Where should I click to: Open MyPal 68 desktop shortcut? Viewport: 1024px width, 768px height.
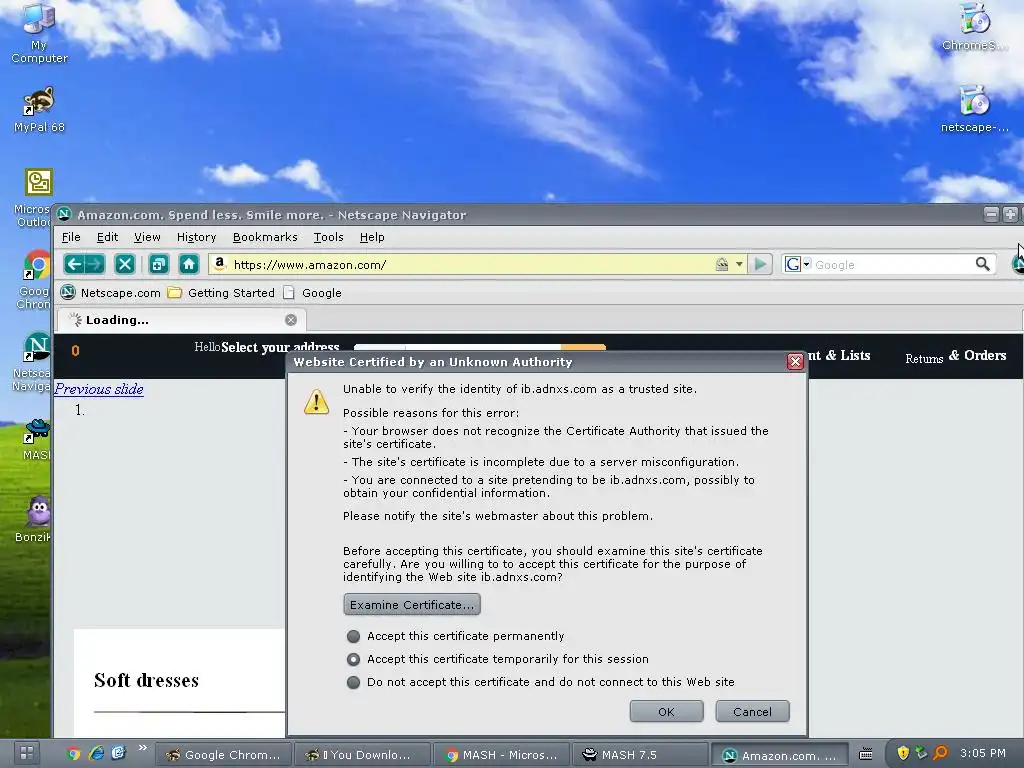click(x=39, y=110)
